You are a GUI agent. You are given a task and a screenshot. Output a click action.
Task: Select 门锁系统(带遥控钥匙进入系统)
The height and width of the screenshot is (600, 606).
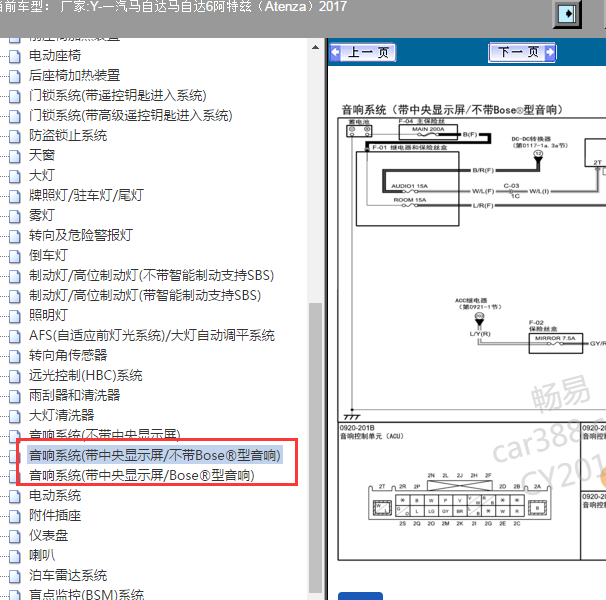(117, 95)
